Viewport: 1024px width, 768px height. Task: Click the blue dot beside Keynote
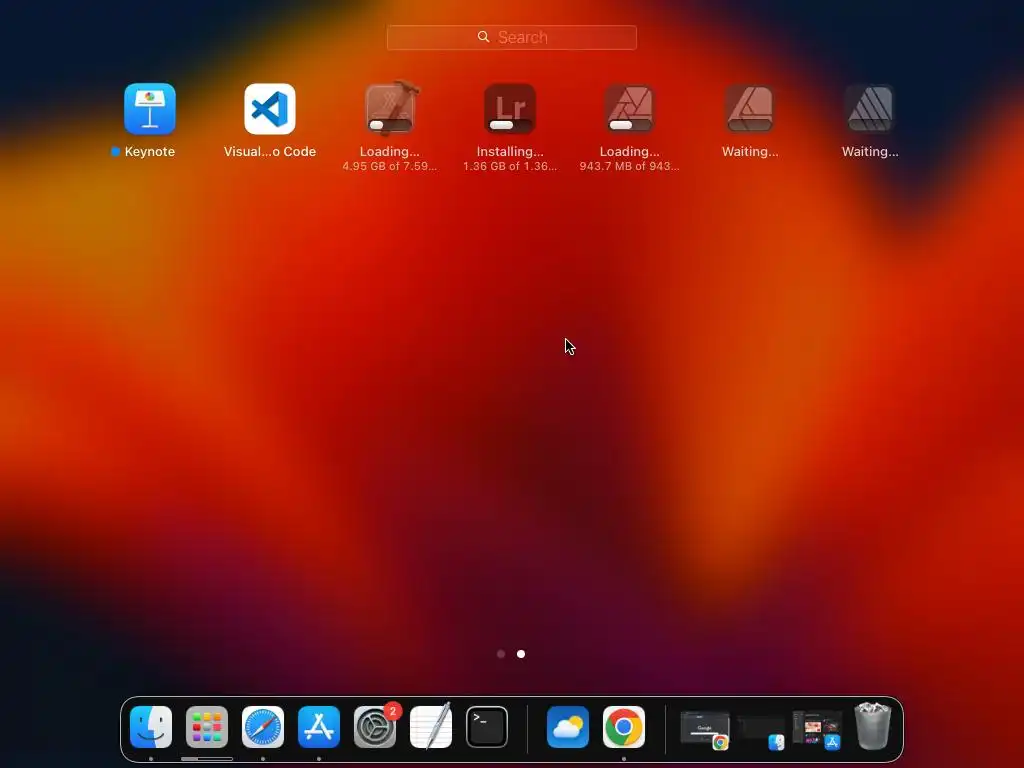point(116,152)
